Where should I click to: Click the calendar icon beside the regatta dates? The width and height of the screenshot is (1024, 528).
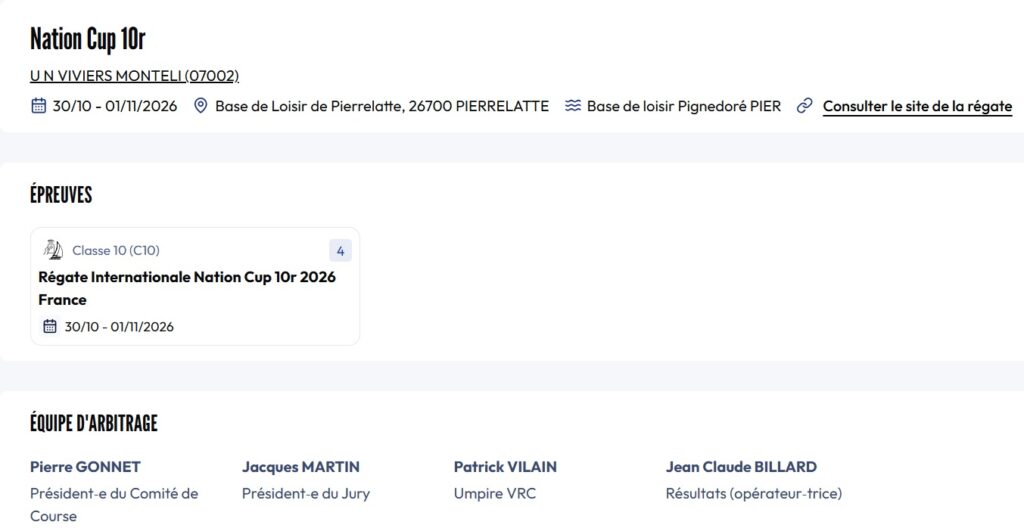[x=39, y=106]
